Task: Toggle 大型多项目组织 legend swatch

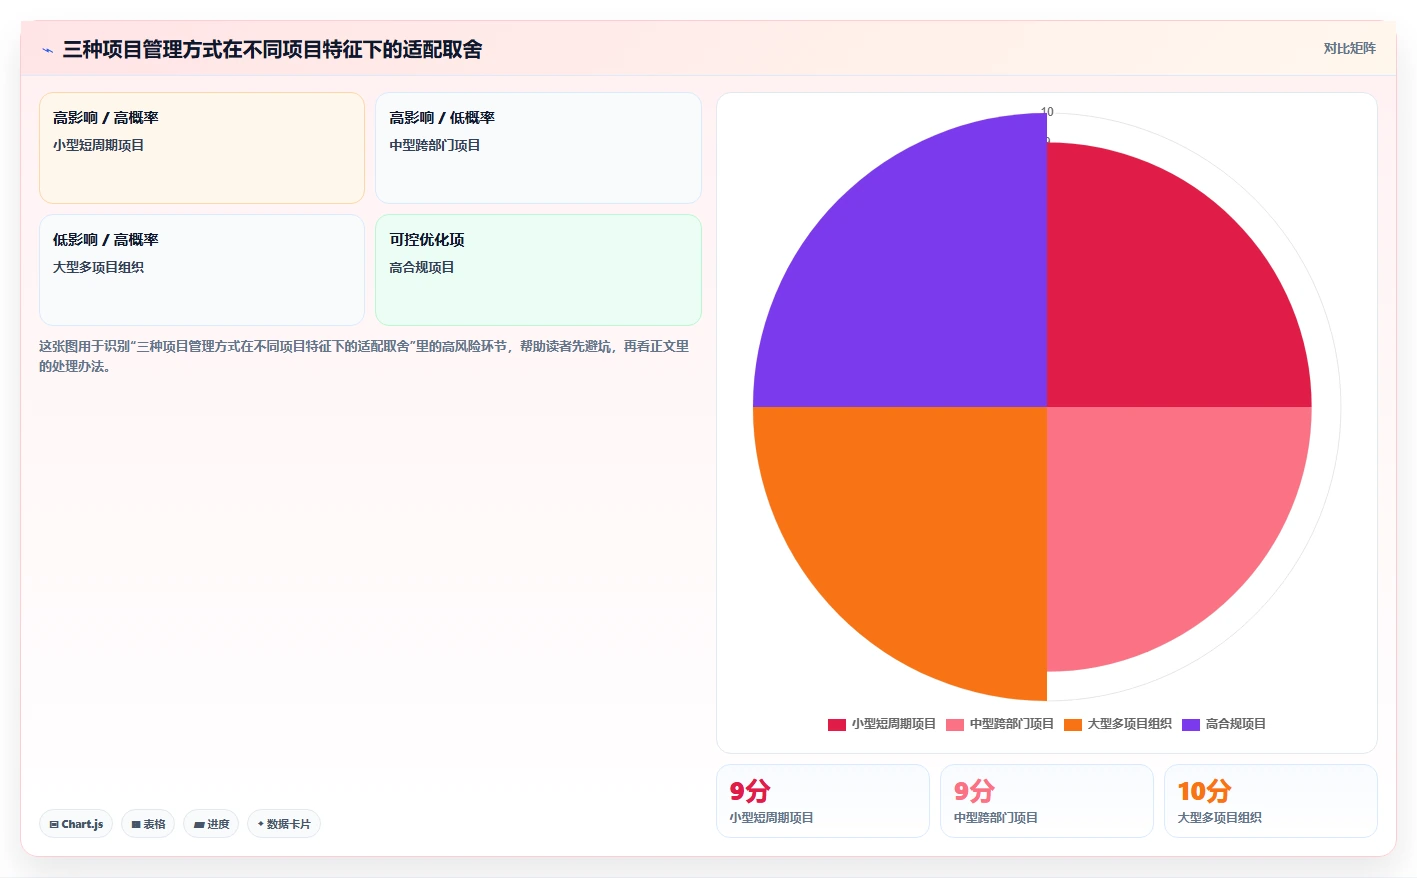Action: coord(1073,724)
